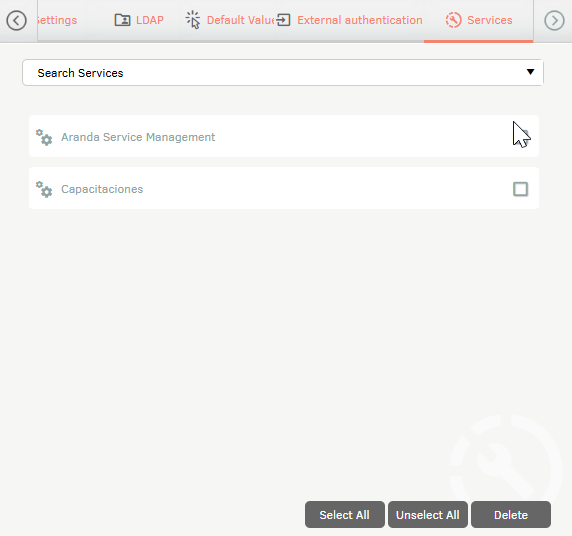Screen dimensions: 572x536
Task: Click the LDAP folder icon
Action: tap(123, 20)
